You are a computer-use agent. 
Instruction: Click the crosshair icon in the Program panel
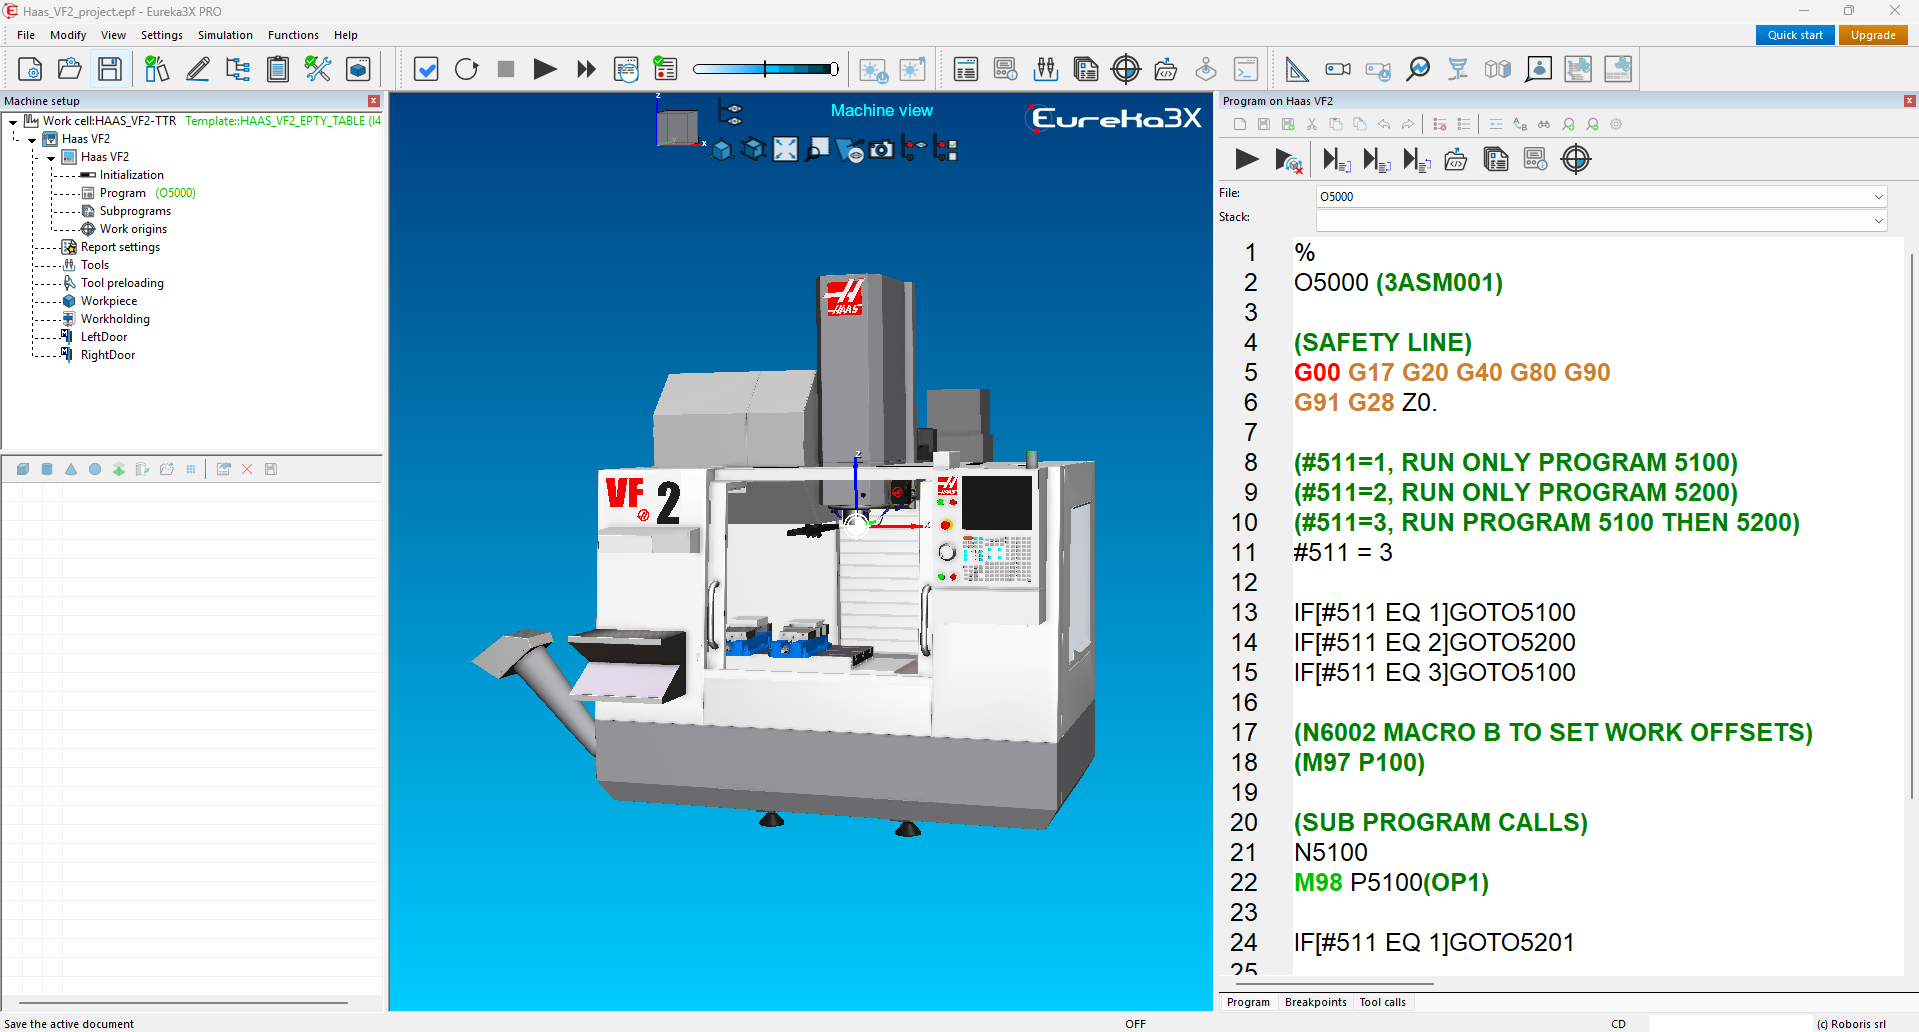tap(1576, 159)
